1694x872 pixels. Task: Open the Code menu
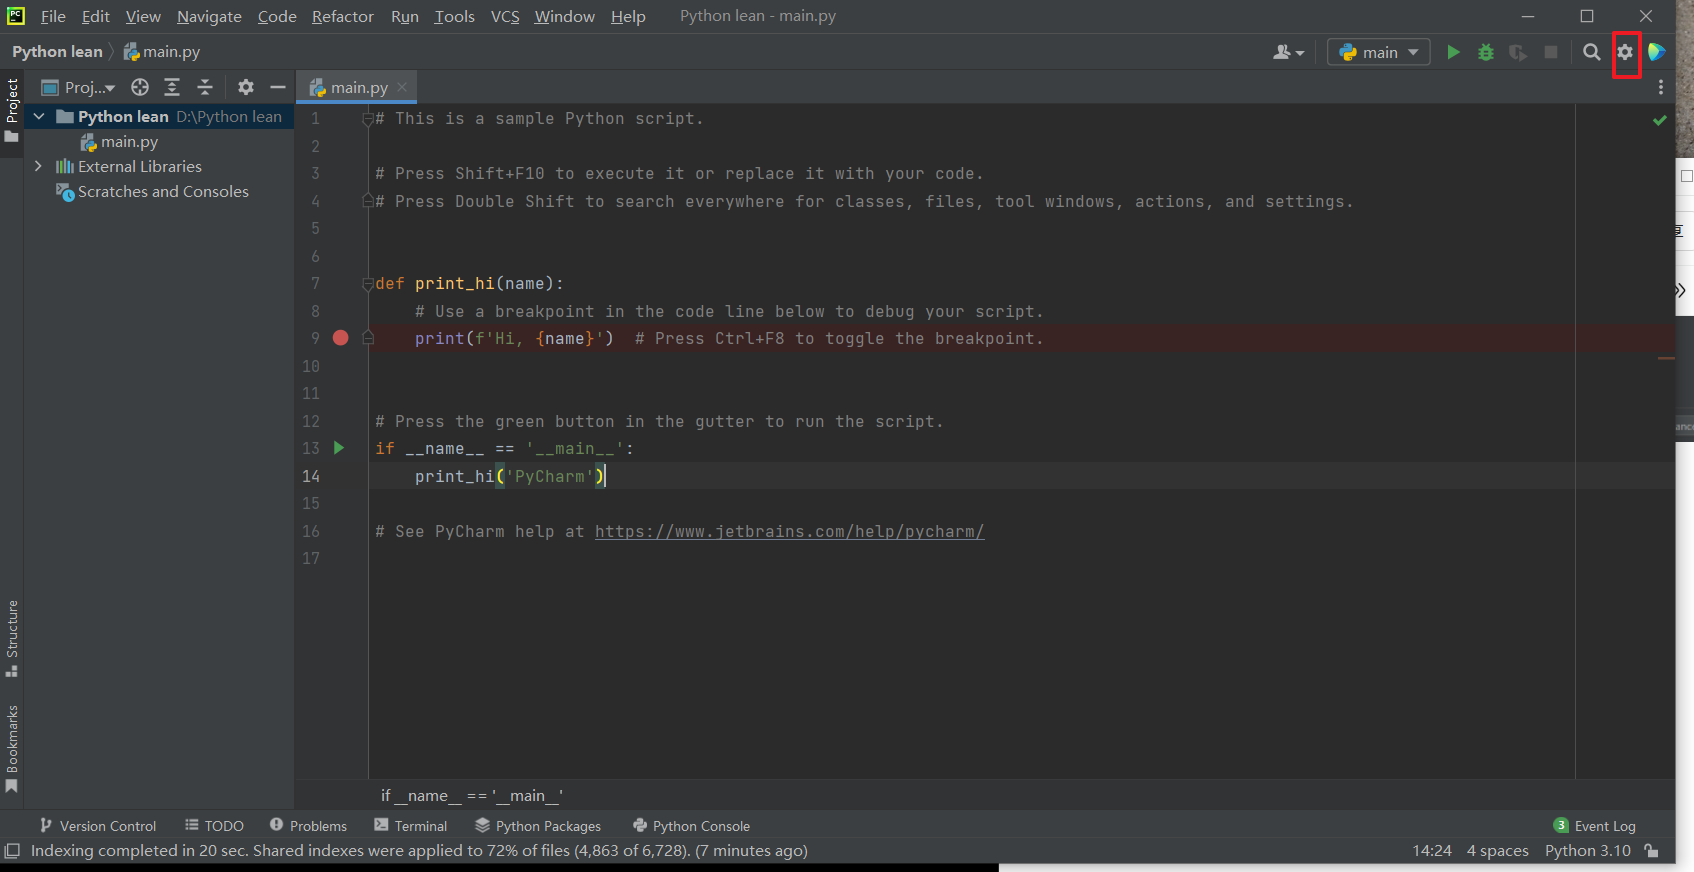[277, 16]
